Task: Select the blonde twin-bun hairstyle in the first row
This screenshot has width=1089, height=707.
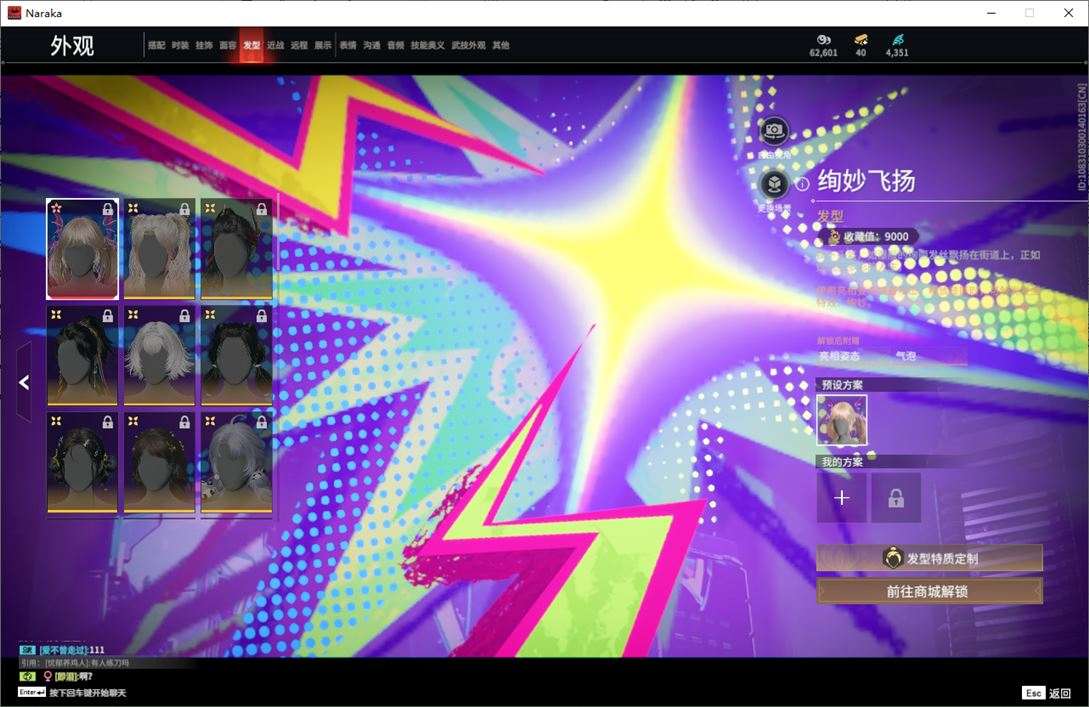Action: pos(159,249)
